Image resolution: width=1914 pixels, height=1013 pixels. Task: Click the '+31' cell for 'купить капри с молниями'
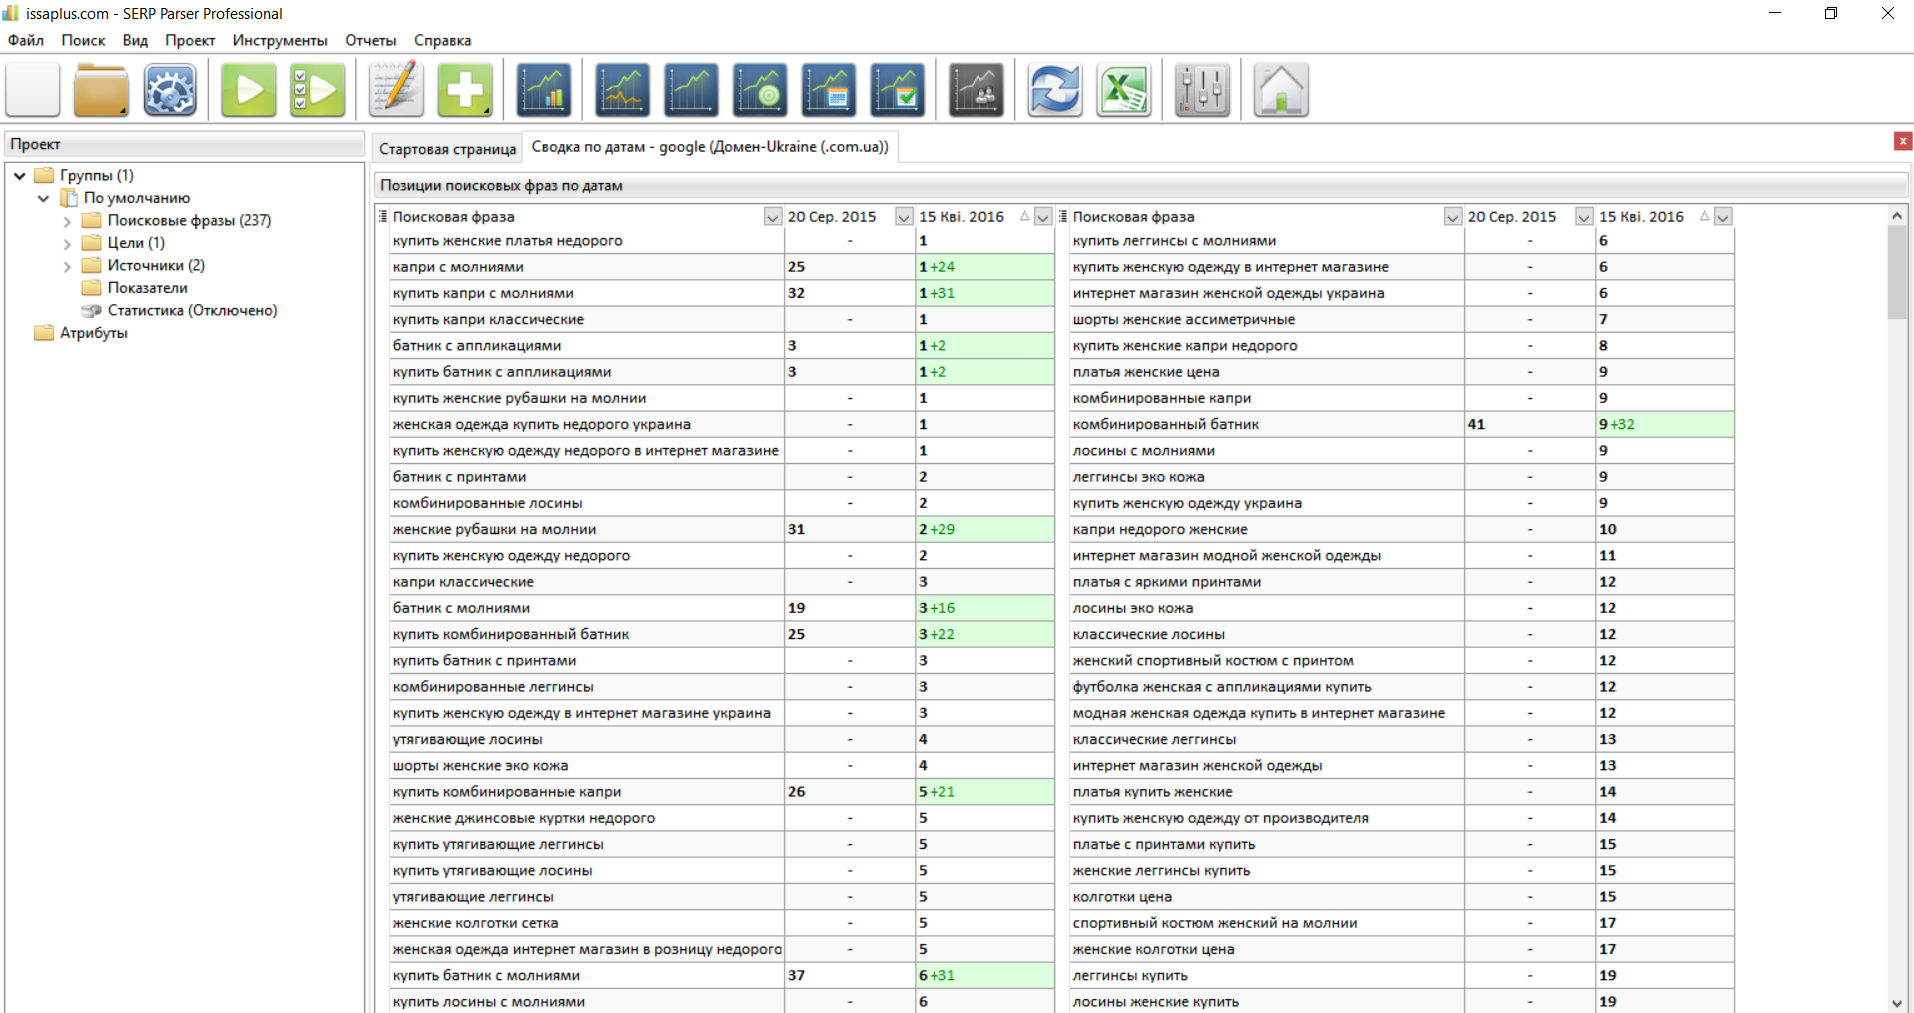pyautogui.click(x=984, y=293)
